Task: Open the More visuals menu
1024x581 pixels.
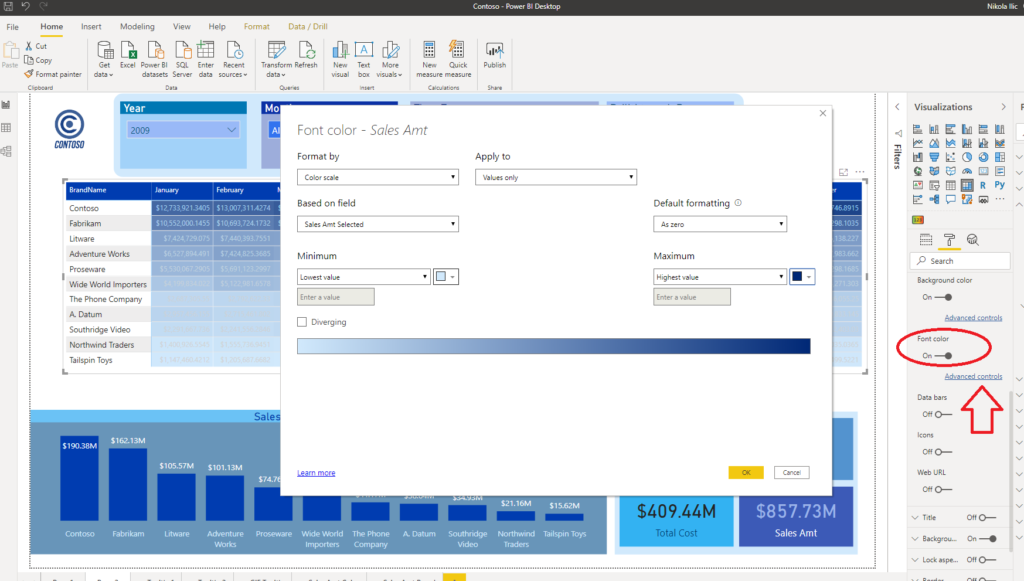Action: point(390,59)
